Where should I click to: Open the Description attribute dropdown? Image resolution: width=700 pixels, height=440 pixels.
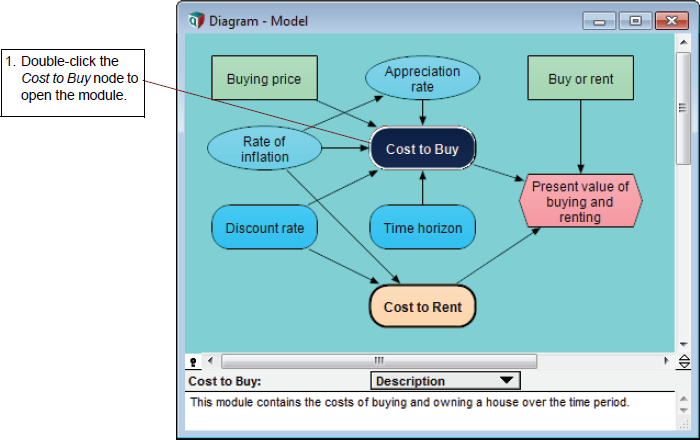pyautogui.click(x=445, y=381)
